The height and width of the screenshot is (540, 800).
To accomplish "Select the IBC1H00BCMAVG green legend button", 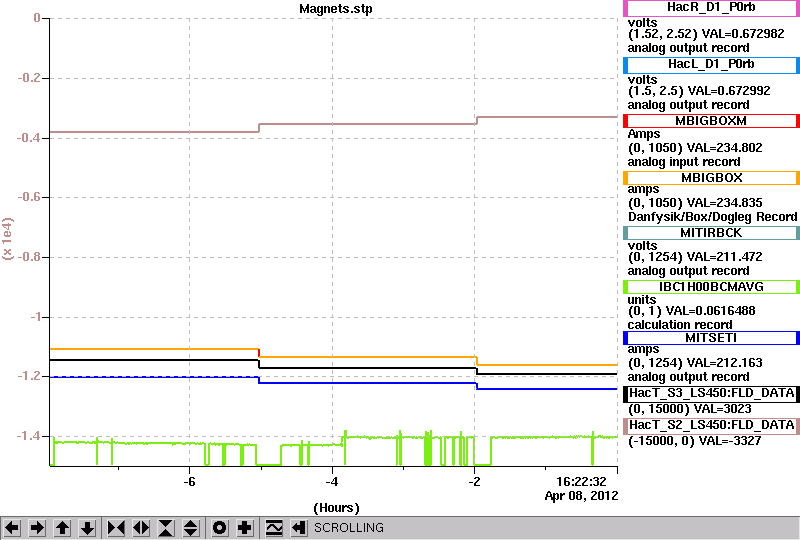I will pyautogui.click(x=711, y=287).
